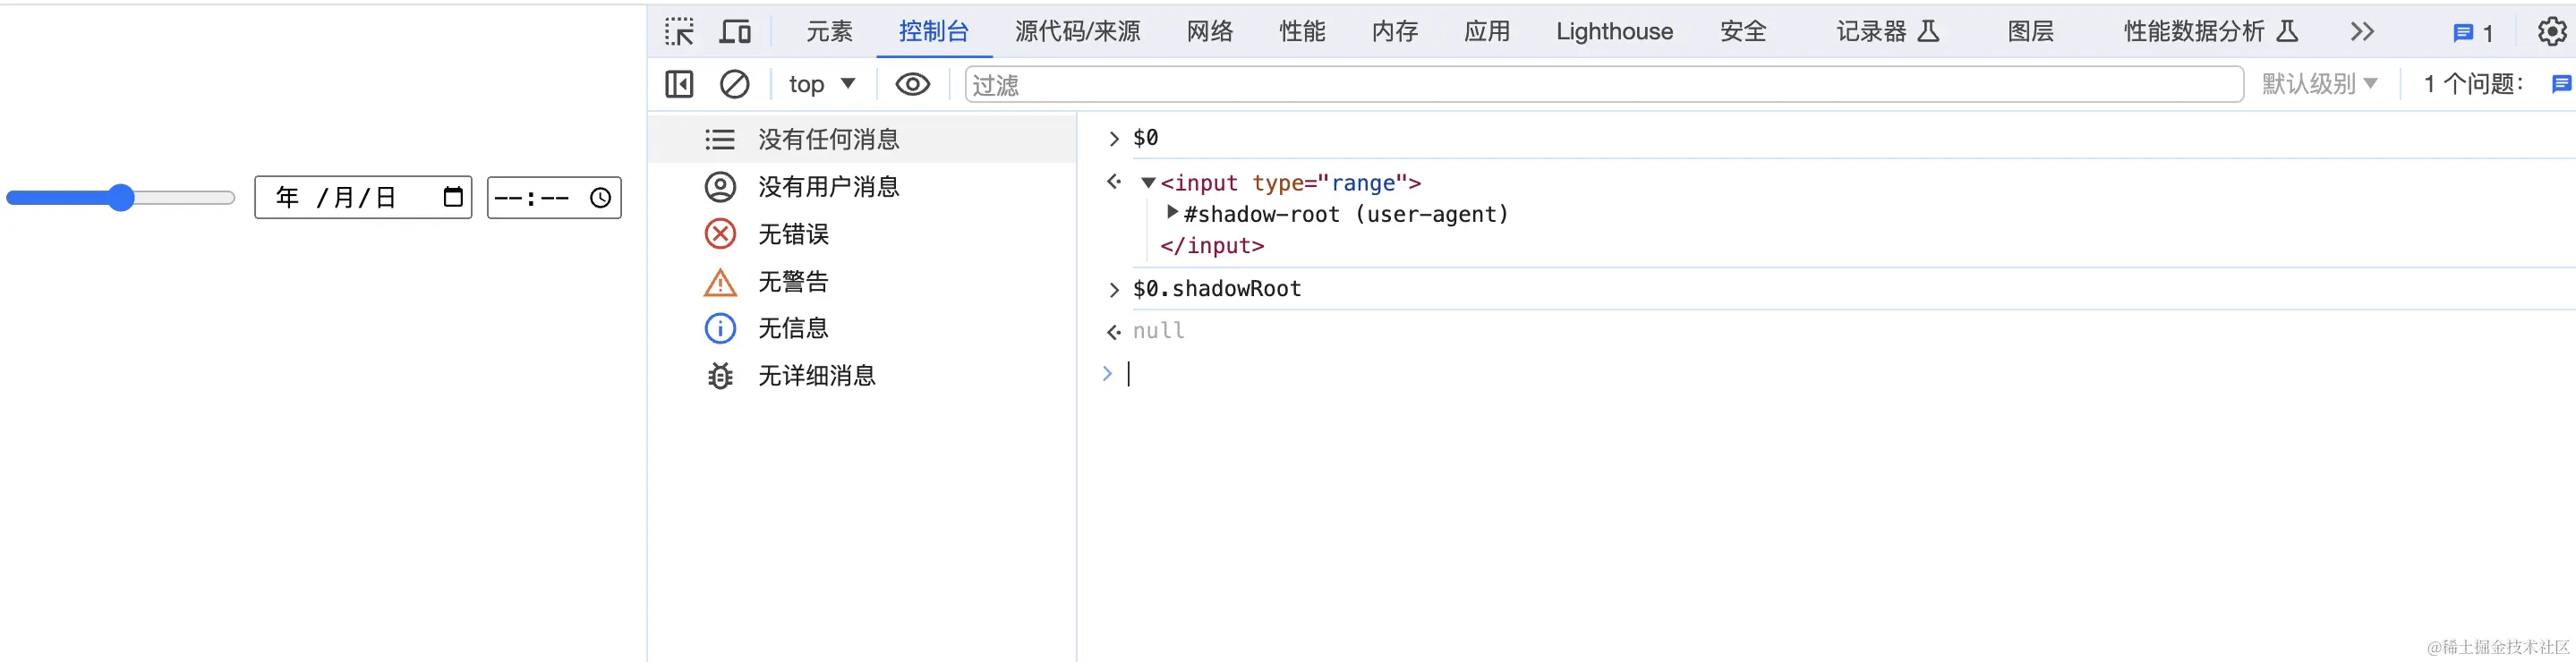Open the 应用 tab

tap(1487, 32)
